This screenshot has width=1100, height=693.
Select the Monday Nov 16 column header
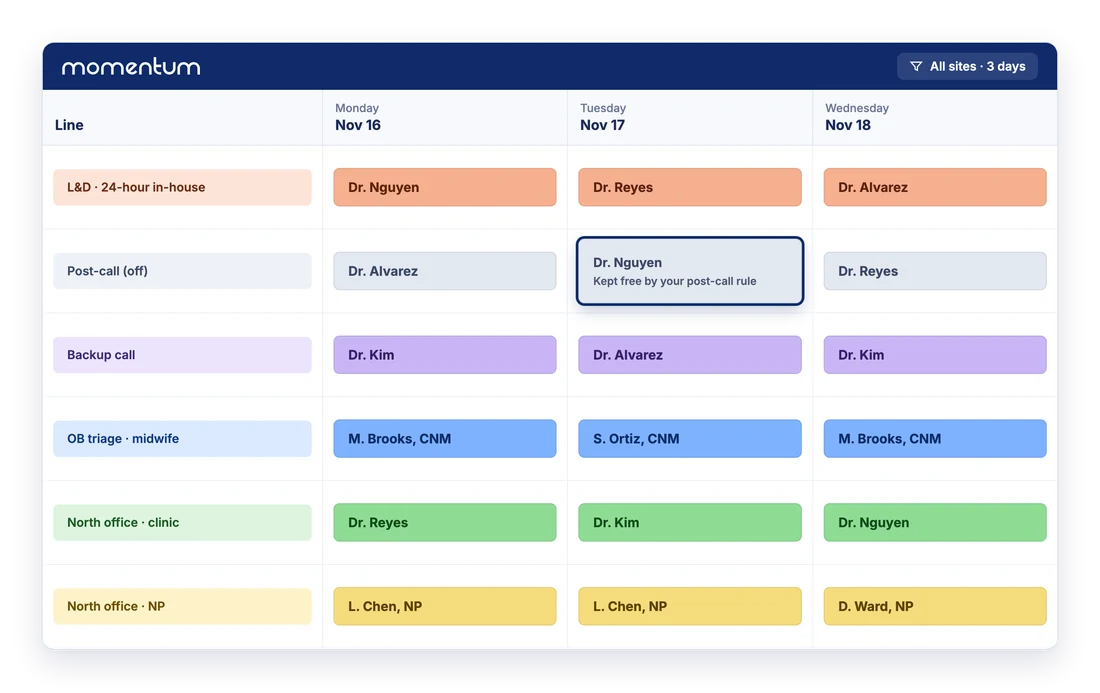pos(445,117)
